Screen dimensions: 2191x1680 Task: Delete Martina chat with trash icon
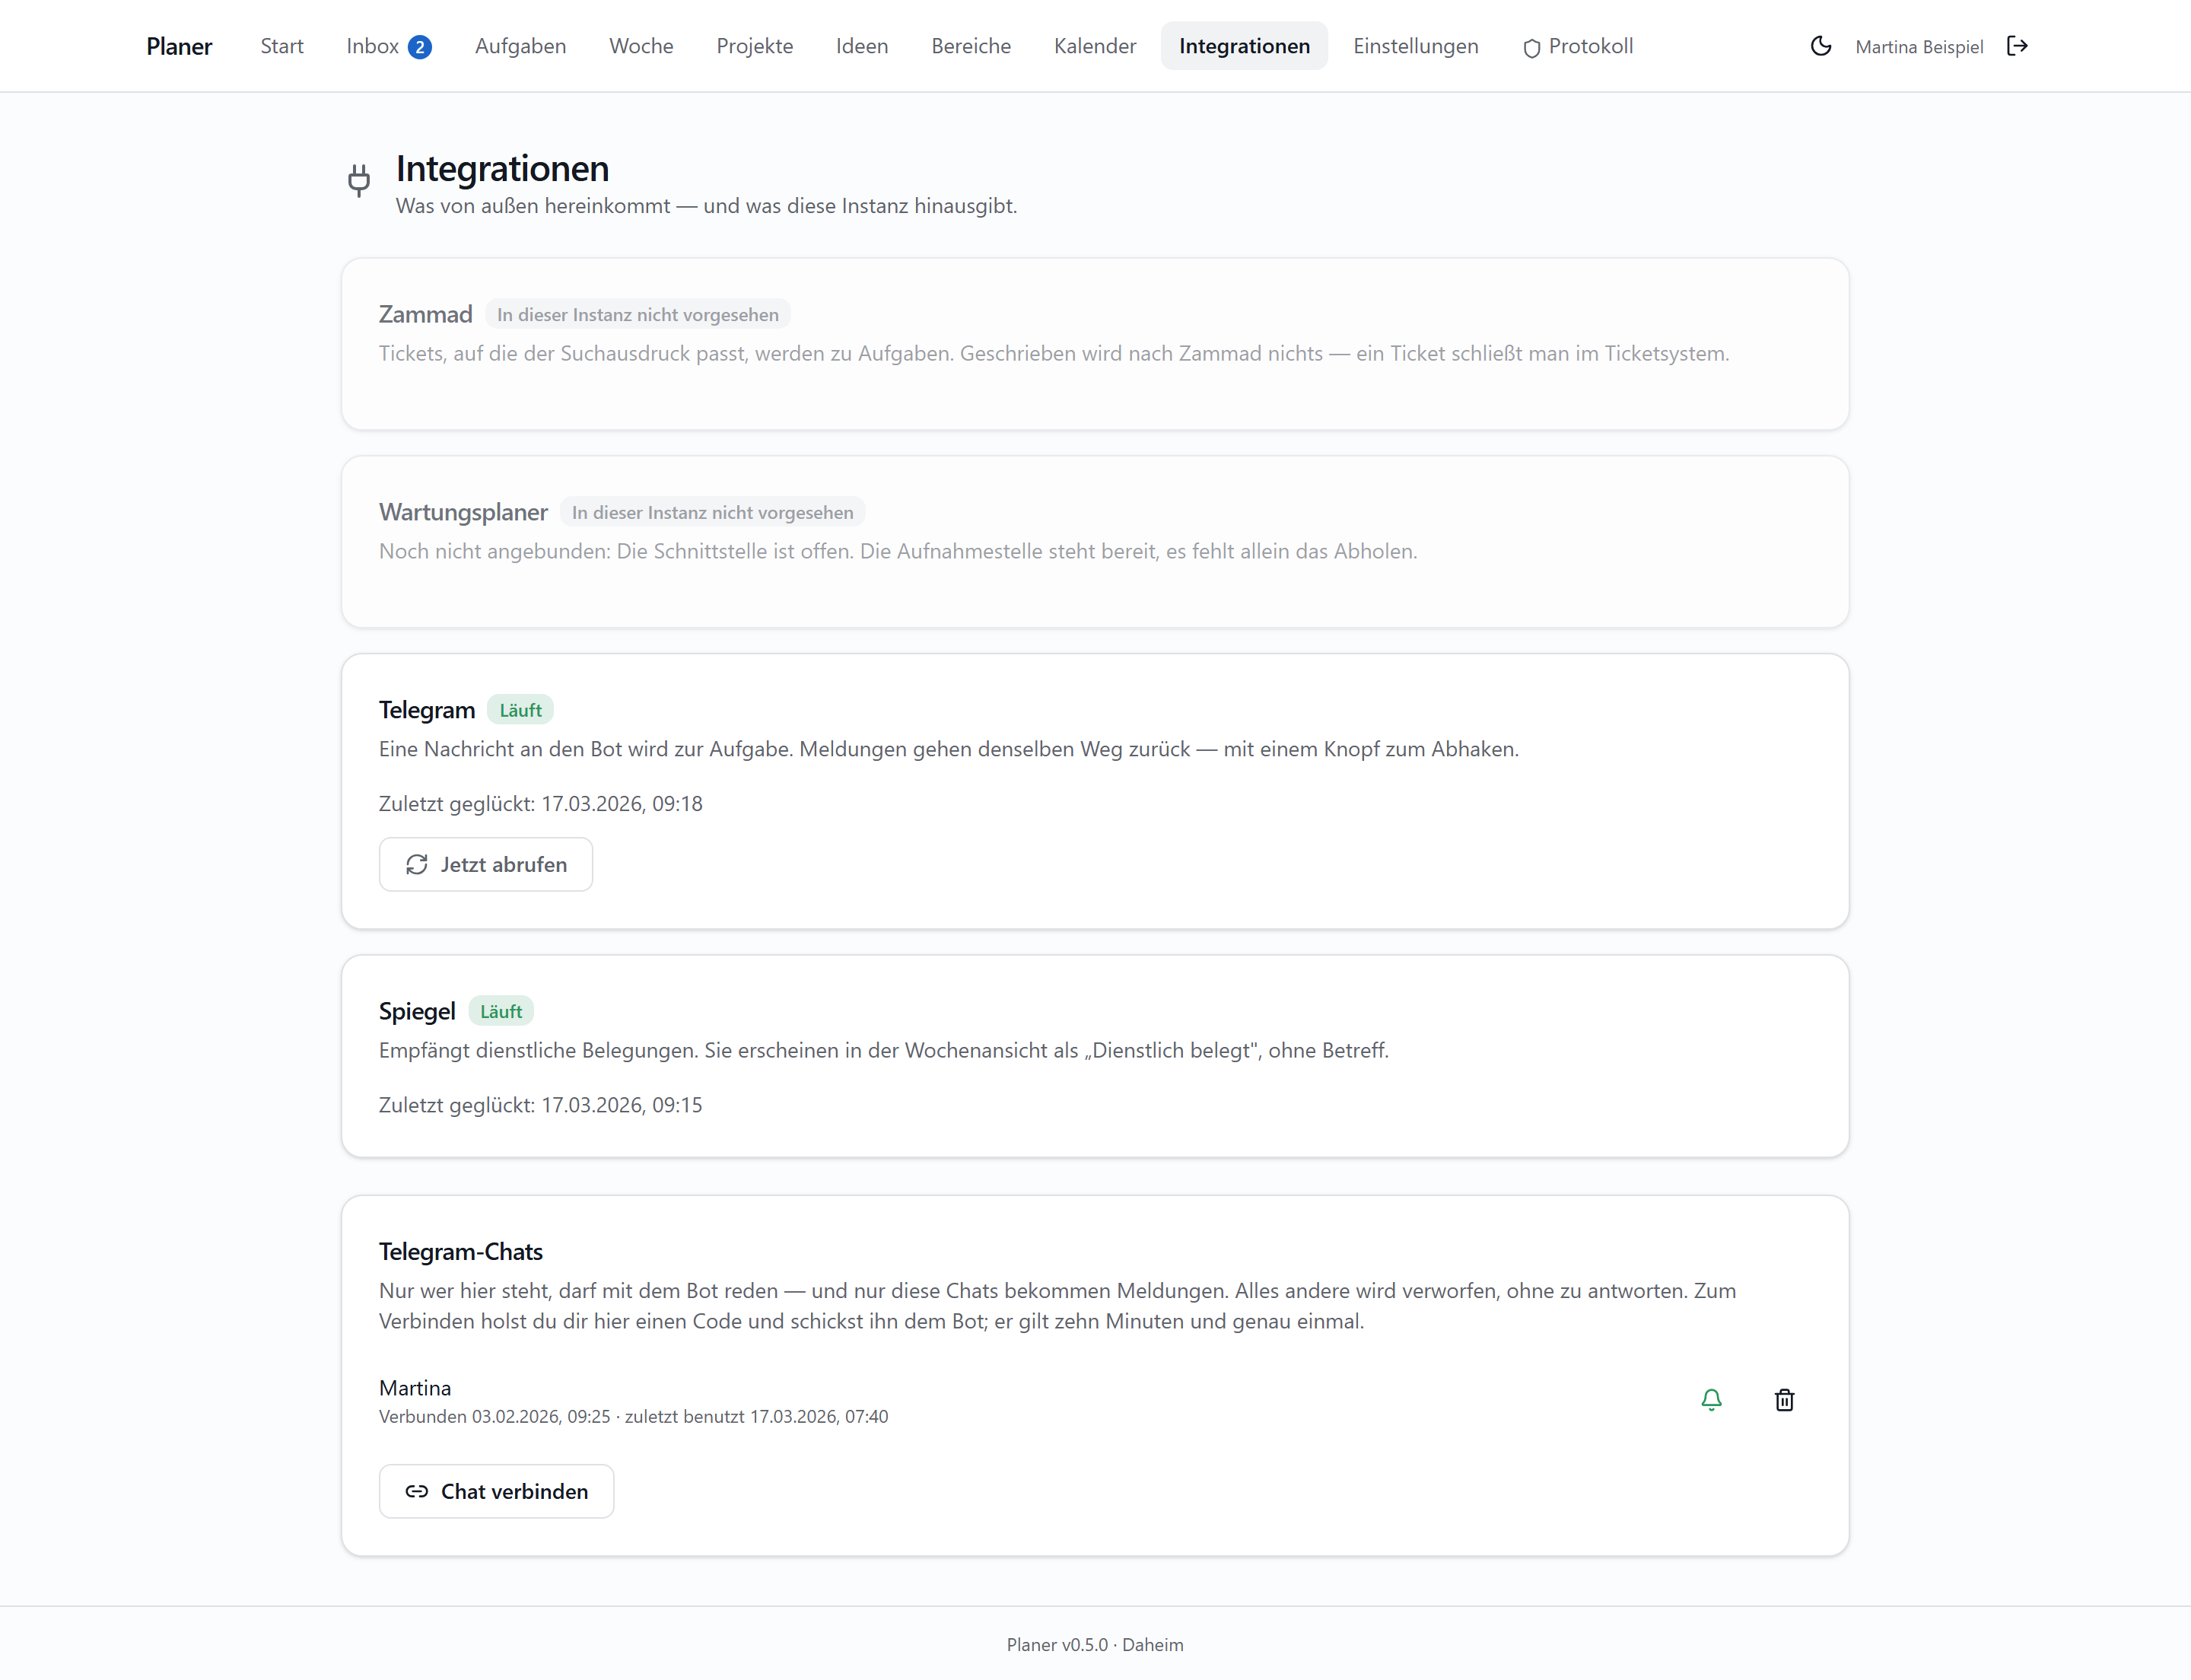tap(1784, 1400)
